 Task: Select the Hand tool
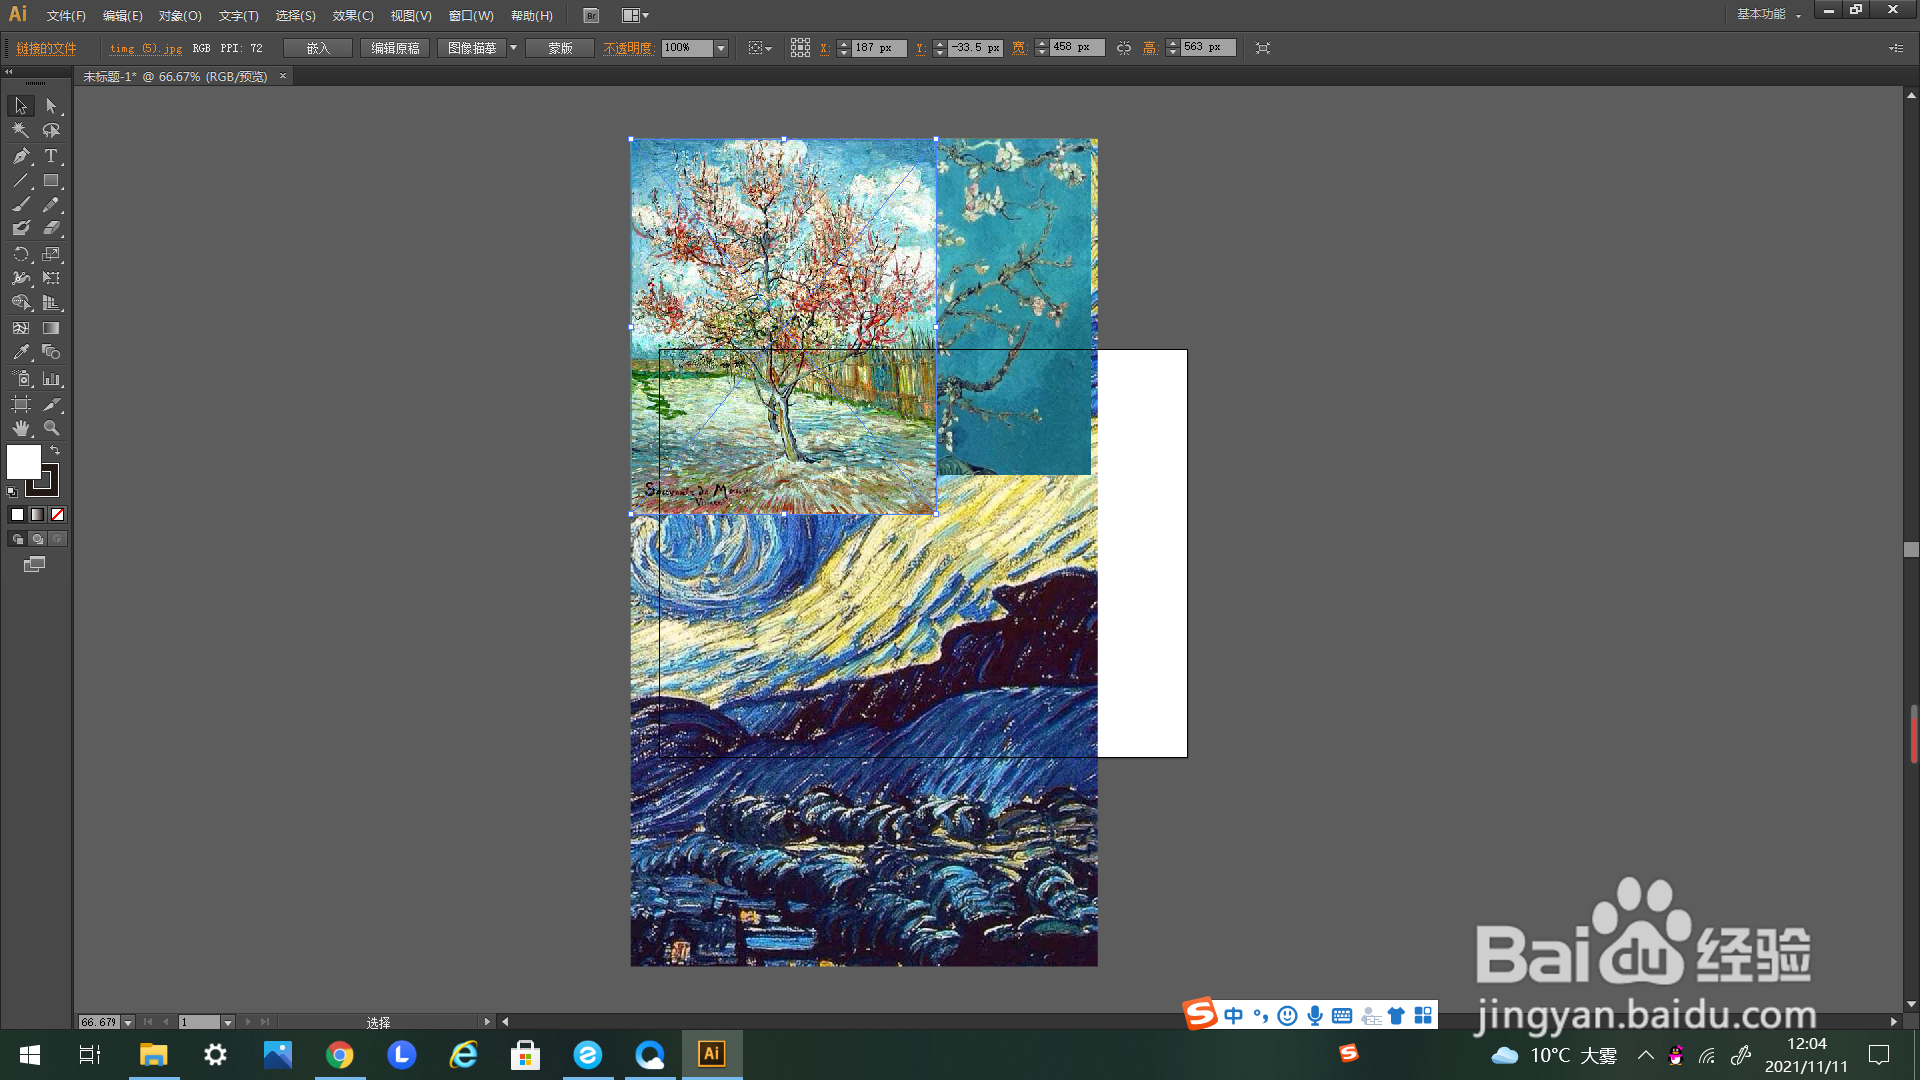pos(21,428)
